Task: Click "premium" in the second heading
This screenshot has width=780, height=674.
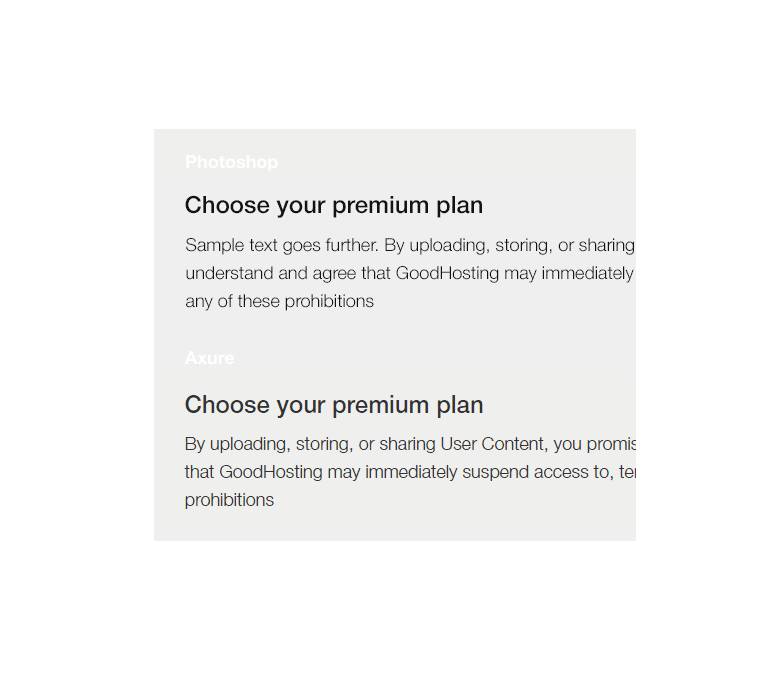Action: pyautogui.click(x=379, y=405)
